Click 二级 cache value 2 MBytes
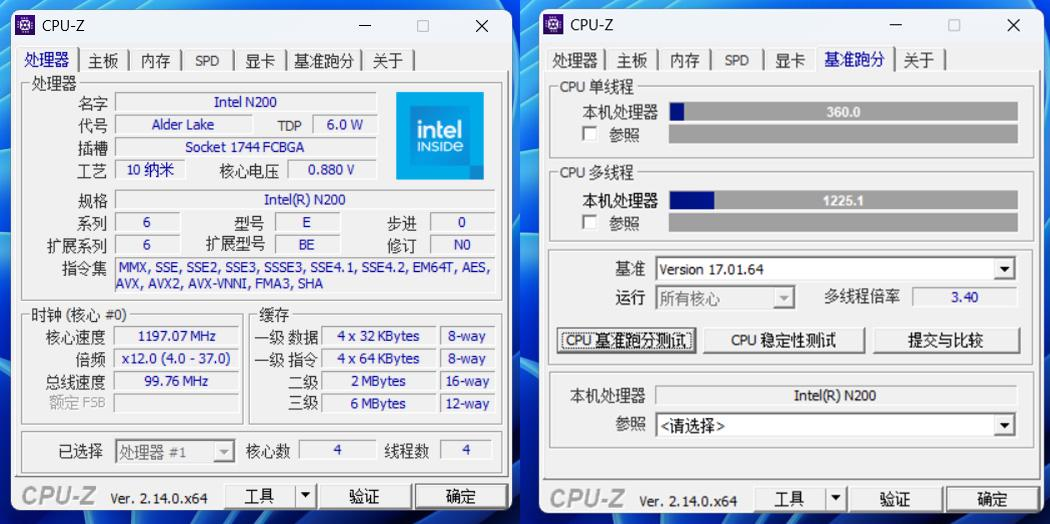 click(x=378, y=381)
